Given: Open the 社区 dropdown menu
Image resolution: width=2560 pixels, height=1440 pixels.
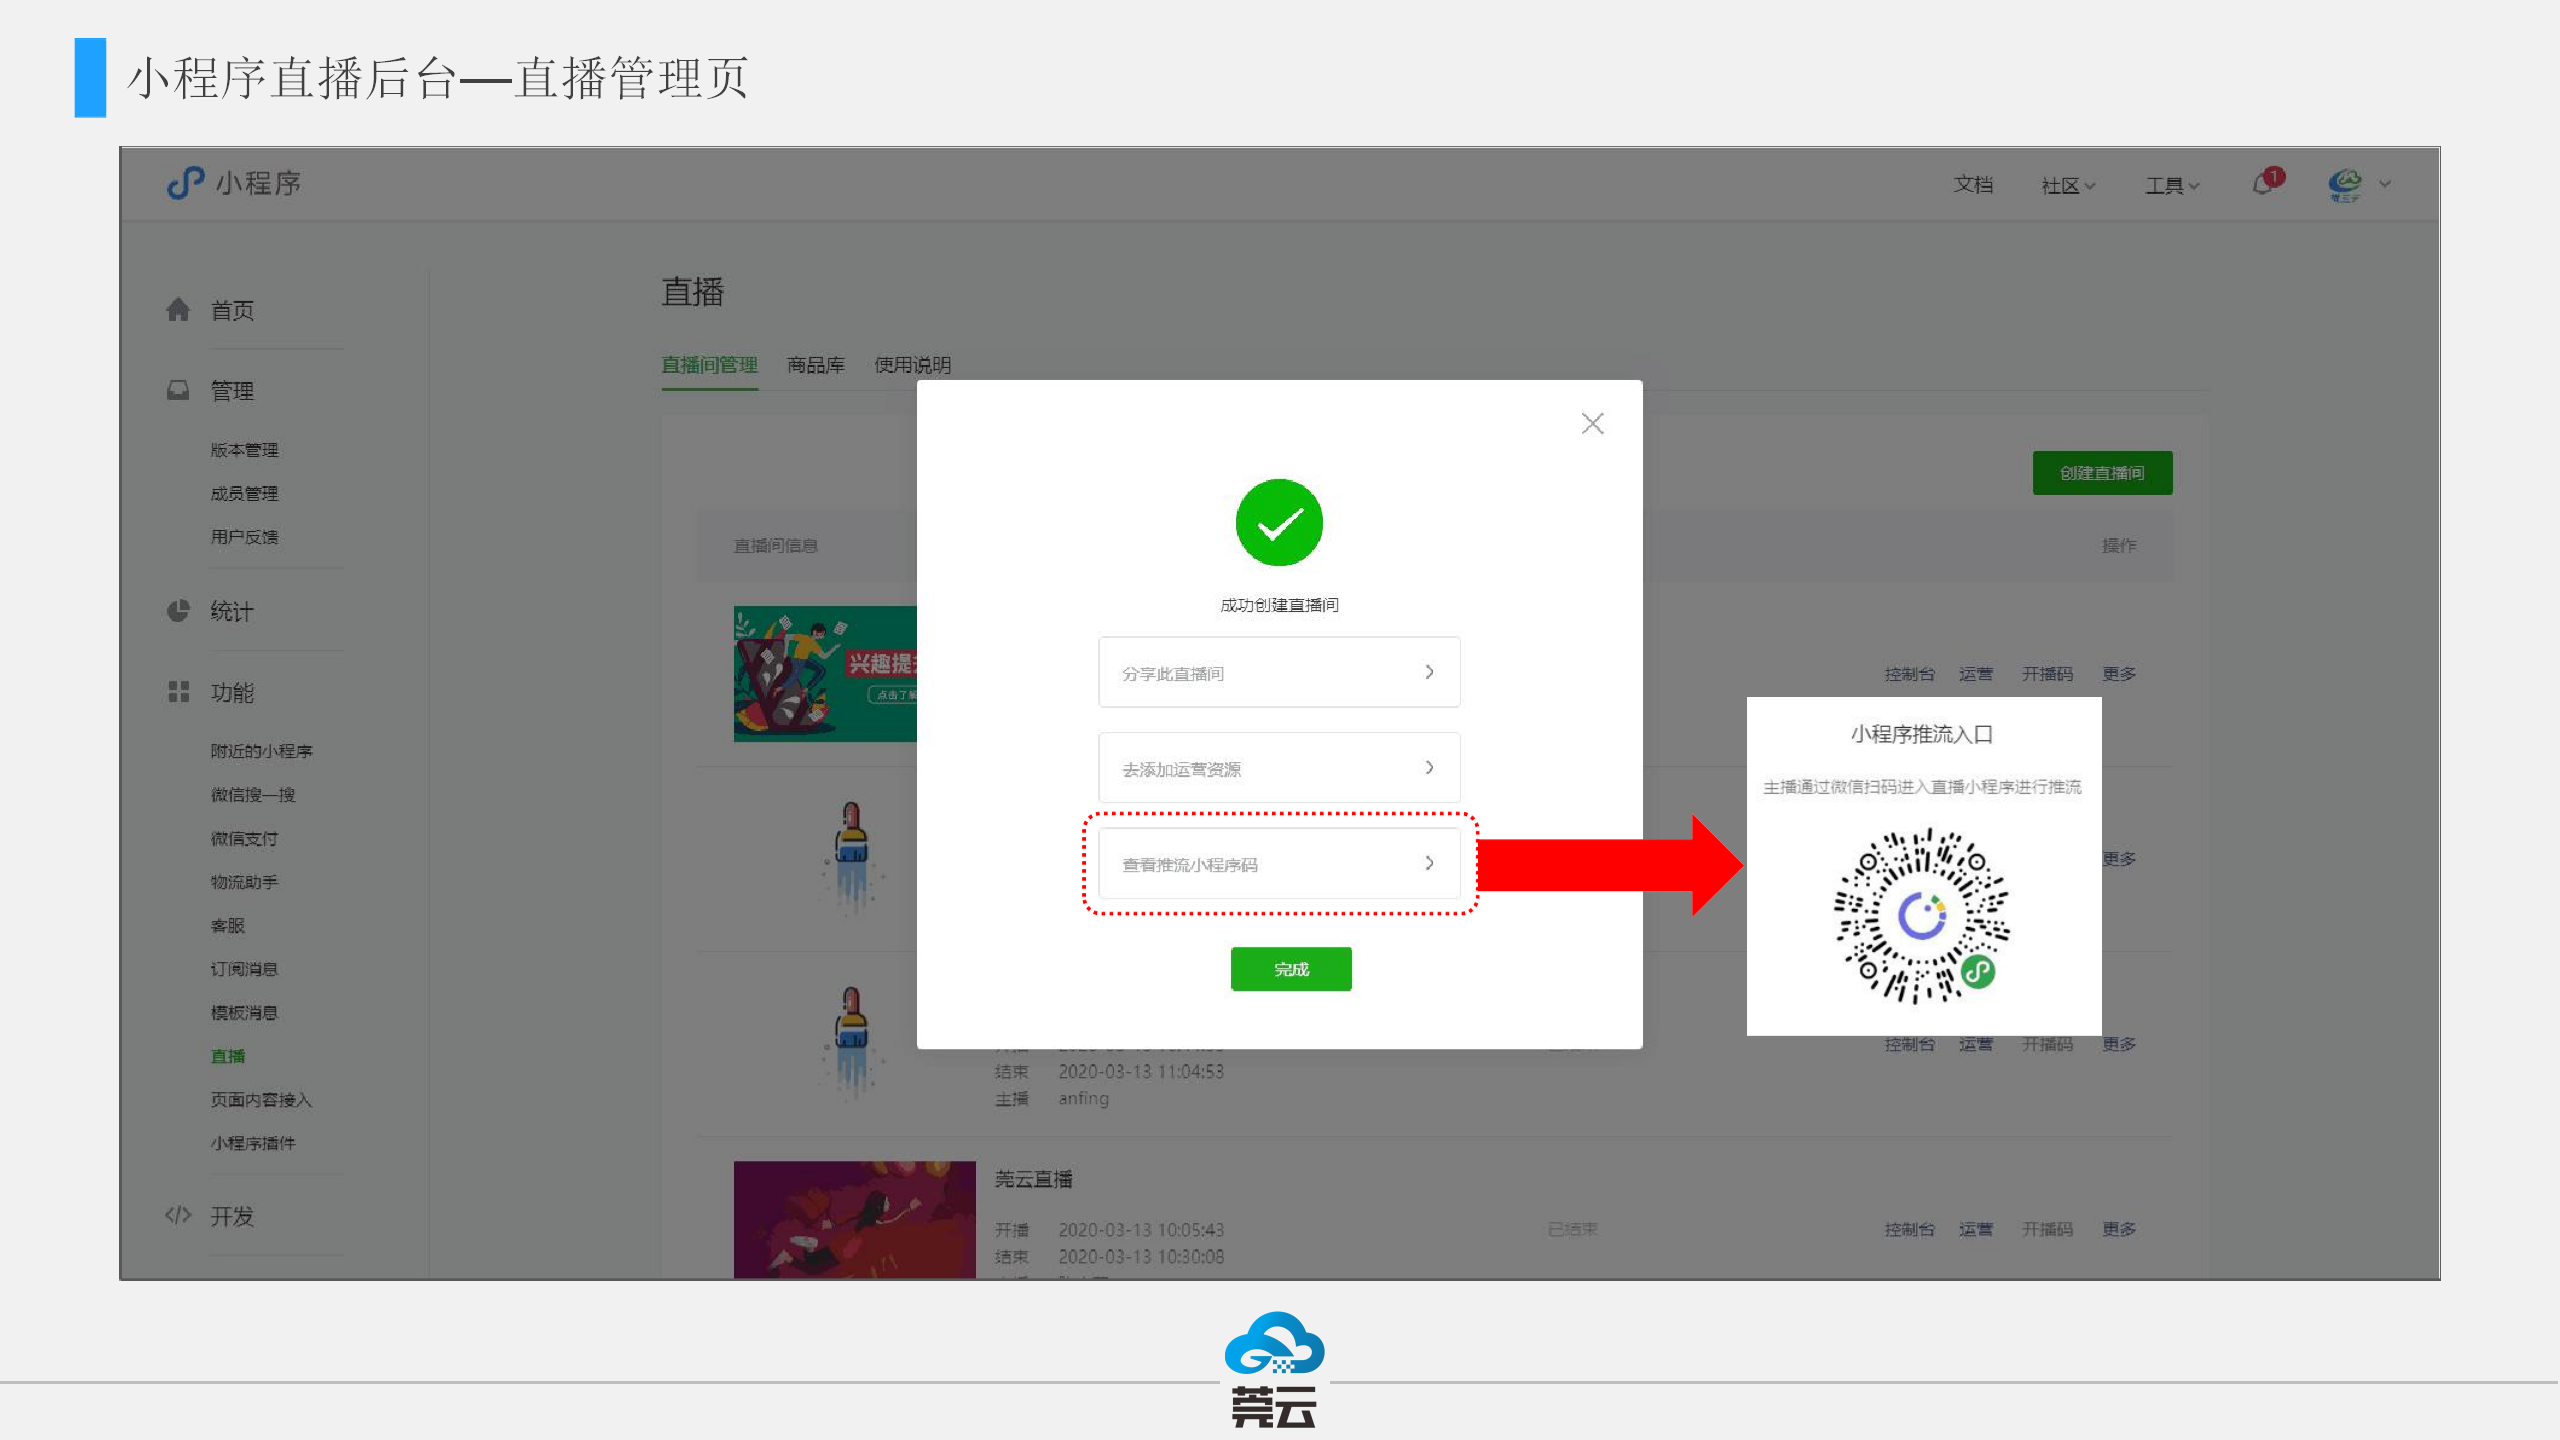Looking at the screenshot, I should 2067,185.
